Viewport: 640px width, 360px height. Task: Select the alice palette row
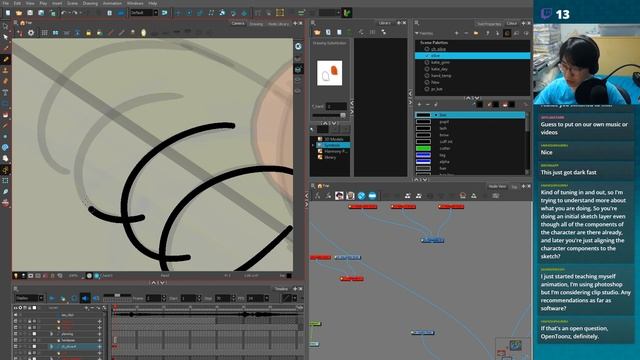(x=473, y=56)
